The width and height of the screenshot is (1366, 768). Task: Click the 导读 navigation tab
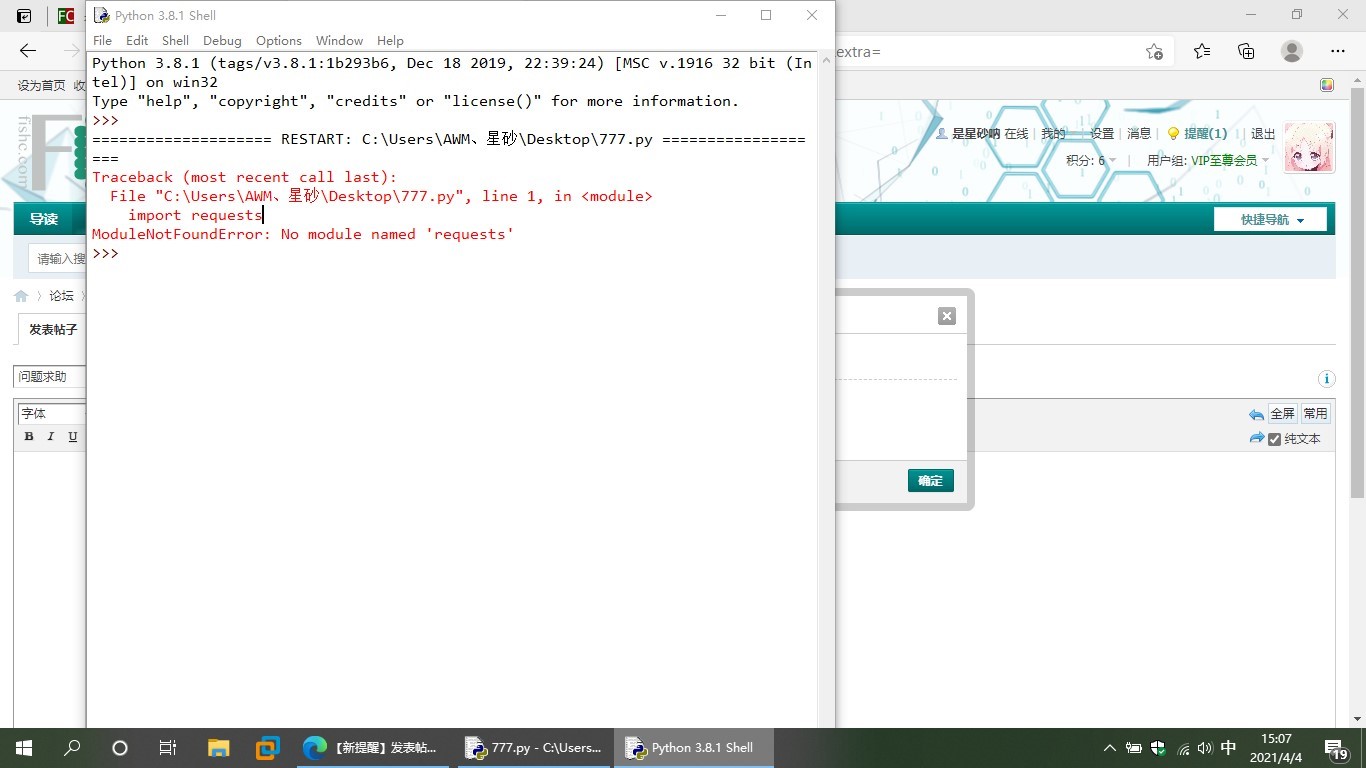[43, 219]
